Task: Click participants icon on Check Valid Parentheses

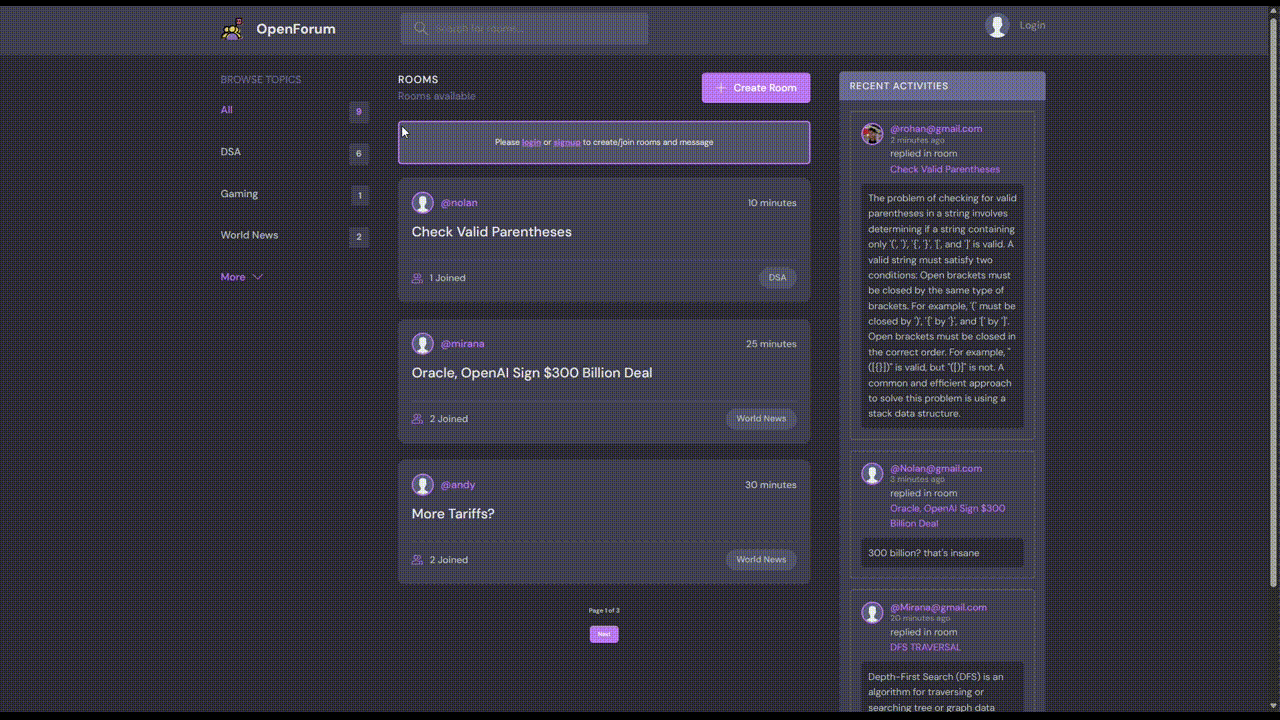Action: [417, 278]
